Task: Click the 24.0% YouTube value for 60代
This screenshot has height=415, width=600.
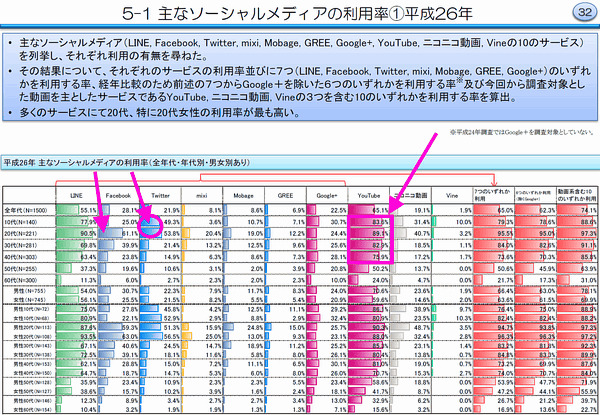Action: (381, 280)
